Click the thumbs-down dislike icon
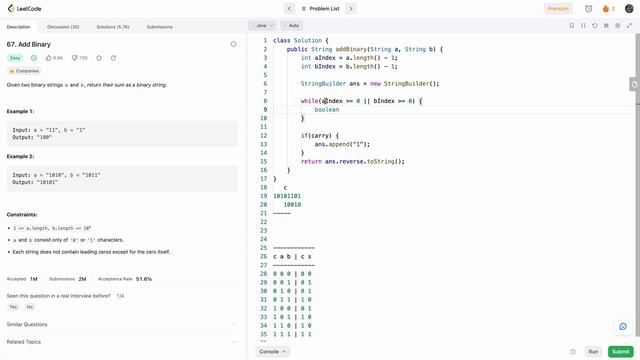 coord(74,58)
